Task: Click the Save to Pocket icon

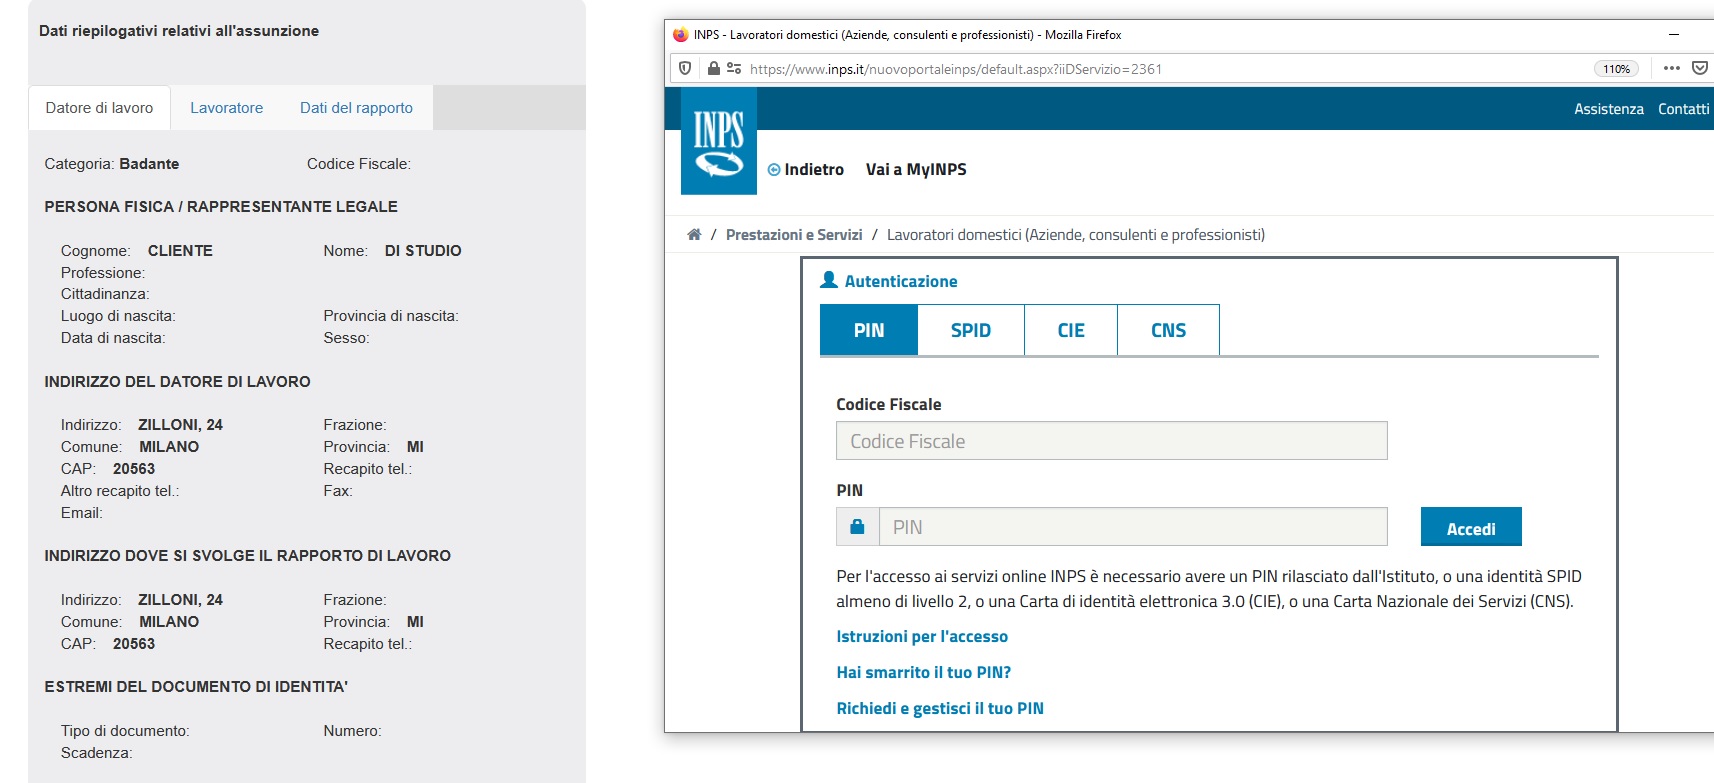Action: 1699,68
